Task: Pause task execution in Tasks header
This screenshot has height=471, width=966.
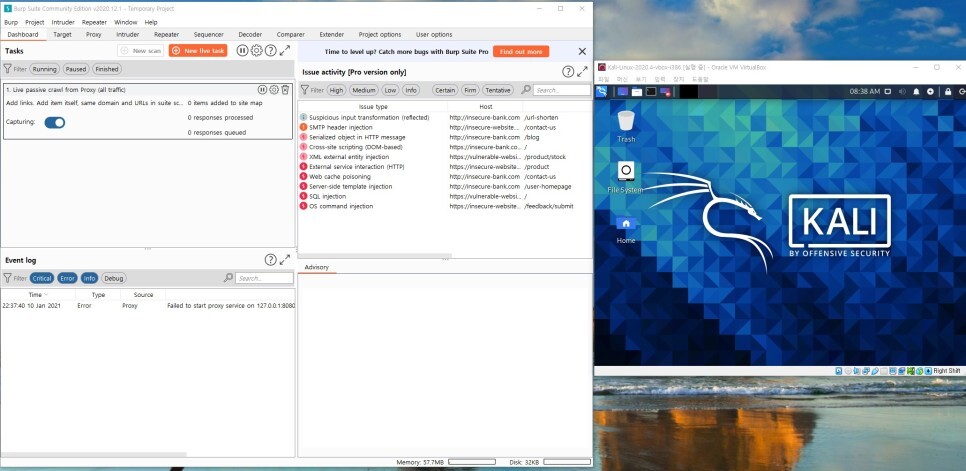Action: tap(243, 51)
